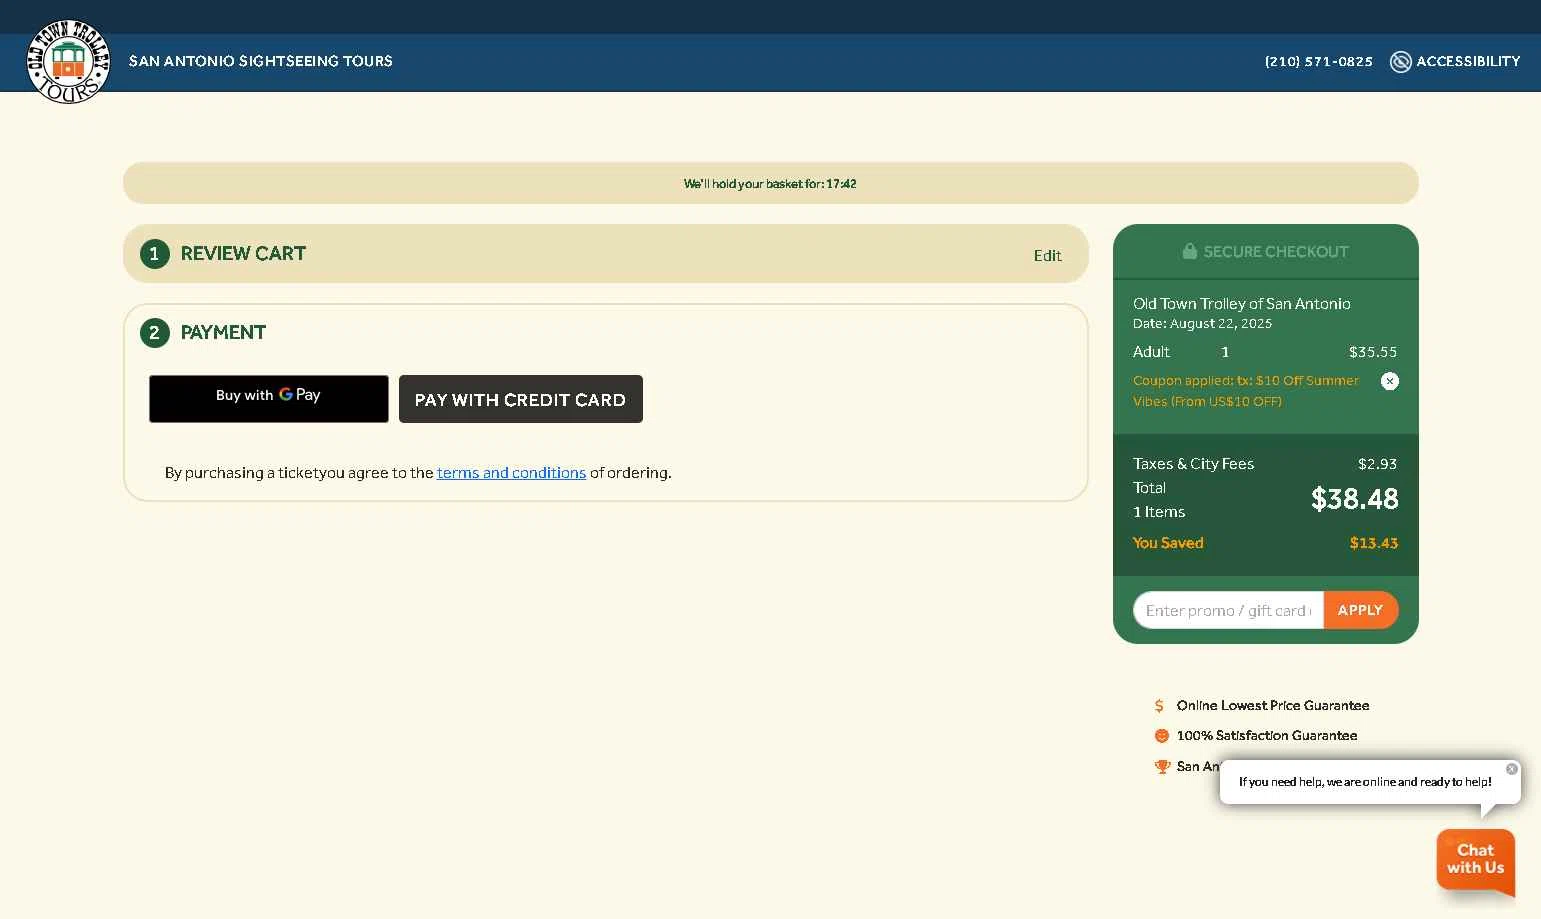Click the Online Lowest Price Guarantee text
Image resolution: width=1541 pixels, height=919 pixels.
[x=1273, y=706]
